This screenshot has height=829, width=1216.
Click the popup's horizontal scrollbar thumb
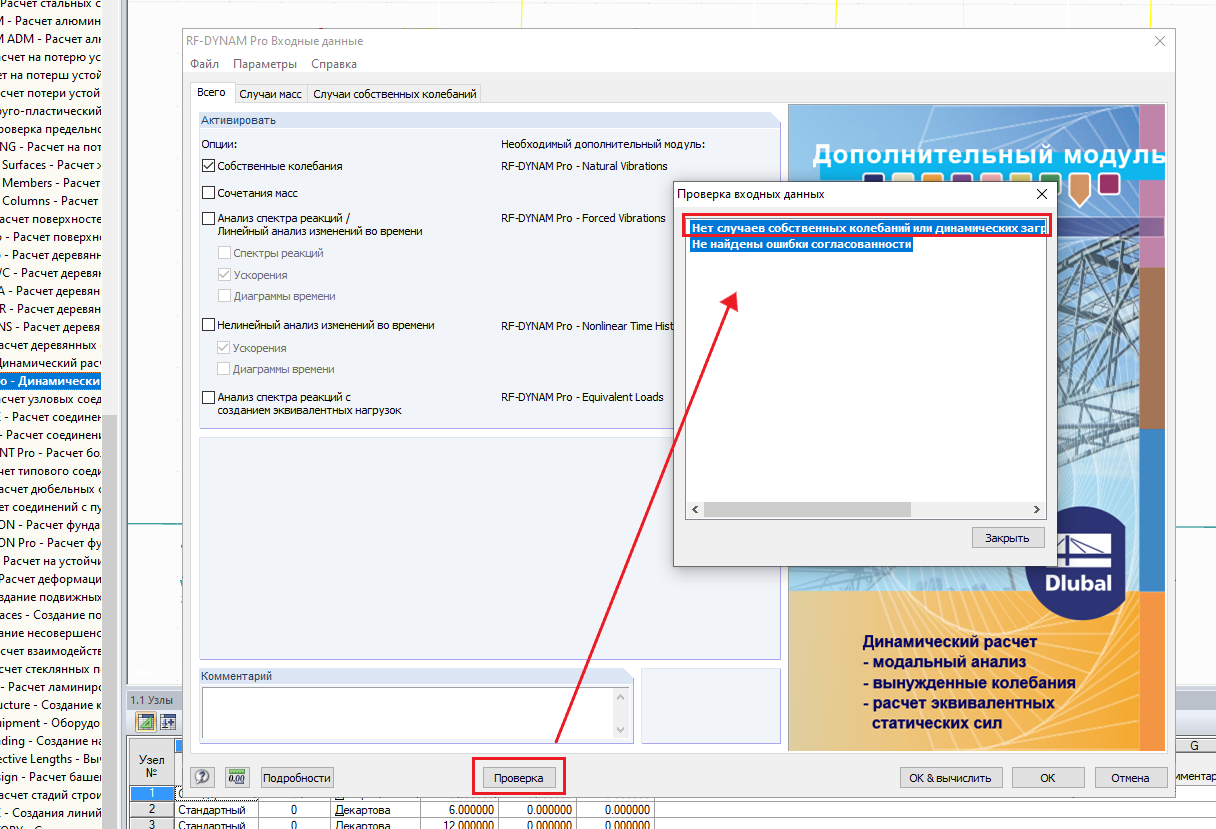pos(806,509)
